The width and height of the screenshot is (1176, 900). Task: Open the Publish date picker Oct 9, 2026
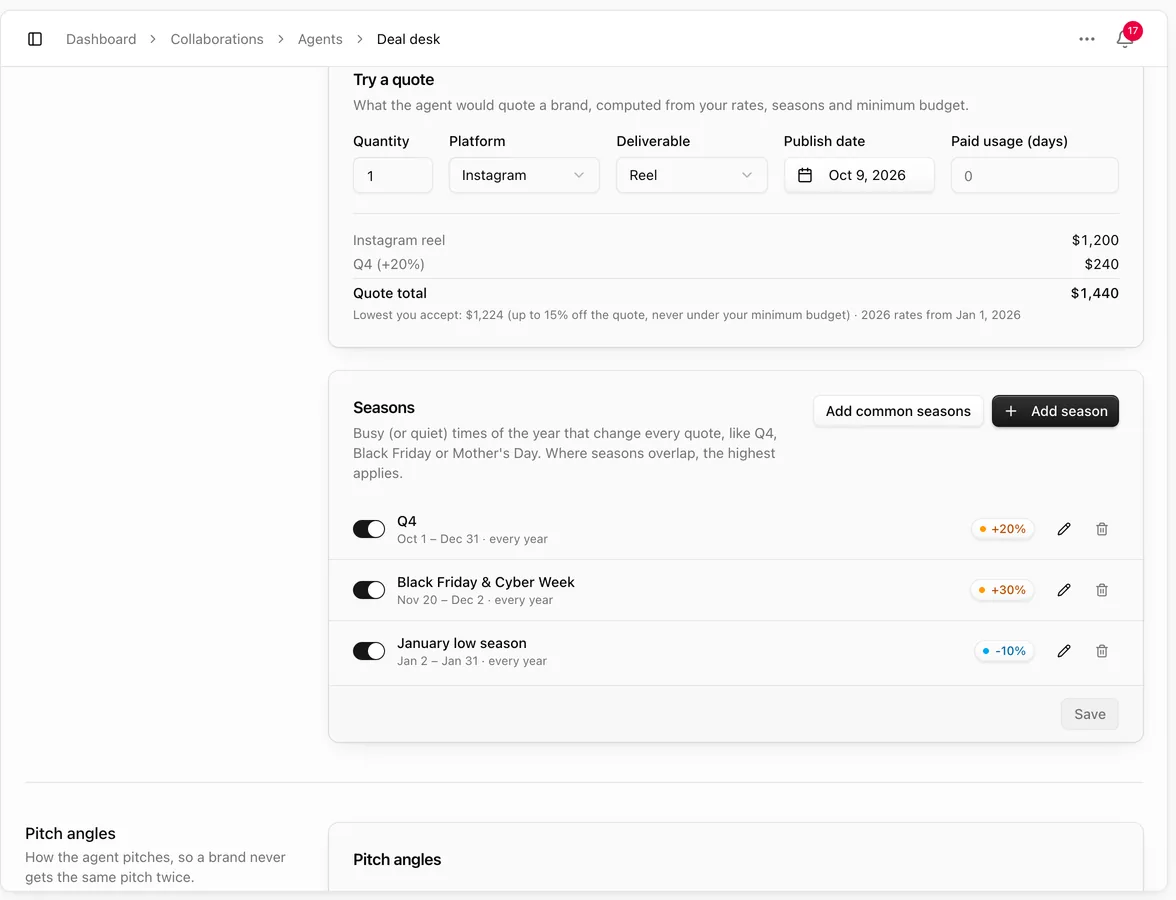point(859,176)
